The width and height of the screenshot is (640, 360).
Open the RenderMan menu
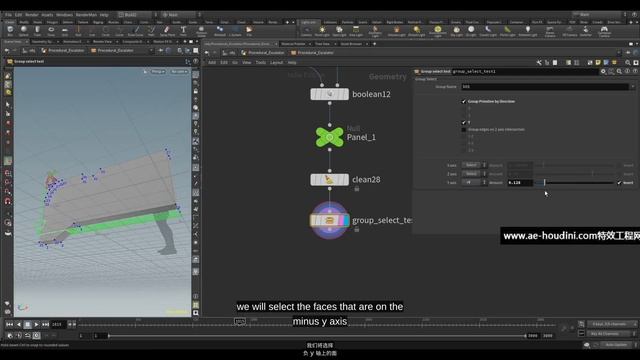click(86, 15)
